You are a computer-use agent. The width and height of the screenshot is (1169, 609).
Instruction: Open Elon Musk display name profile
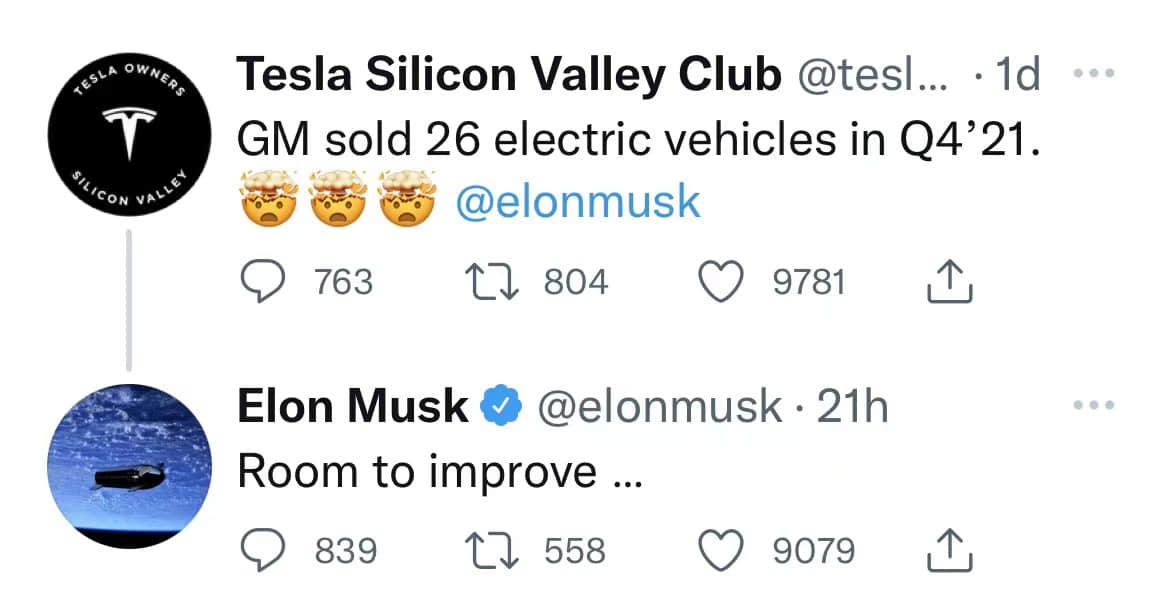[353, 406]
